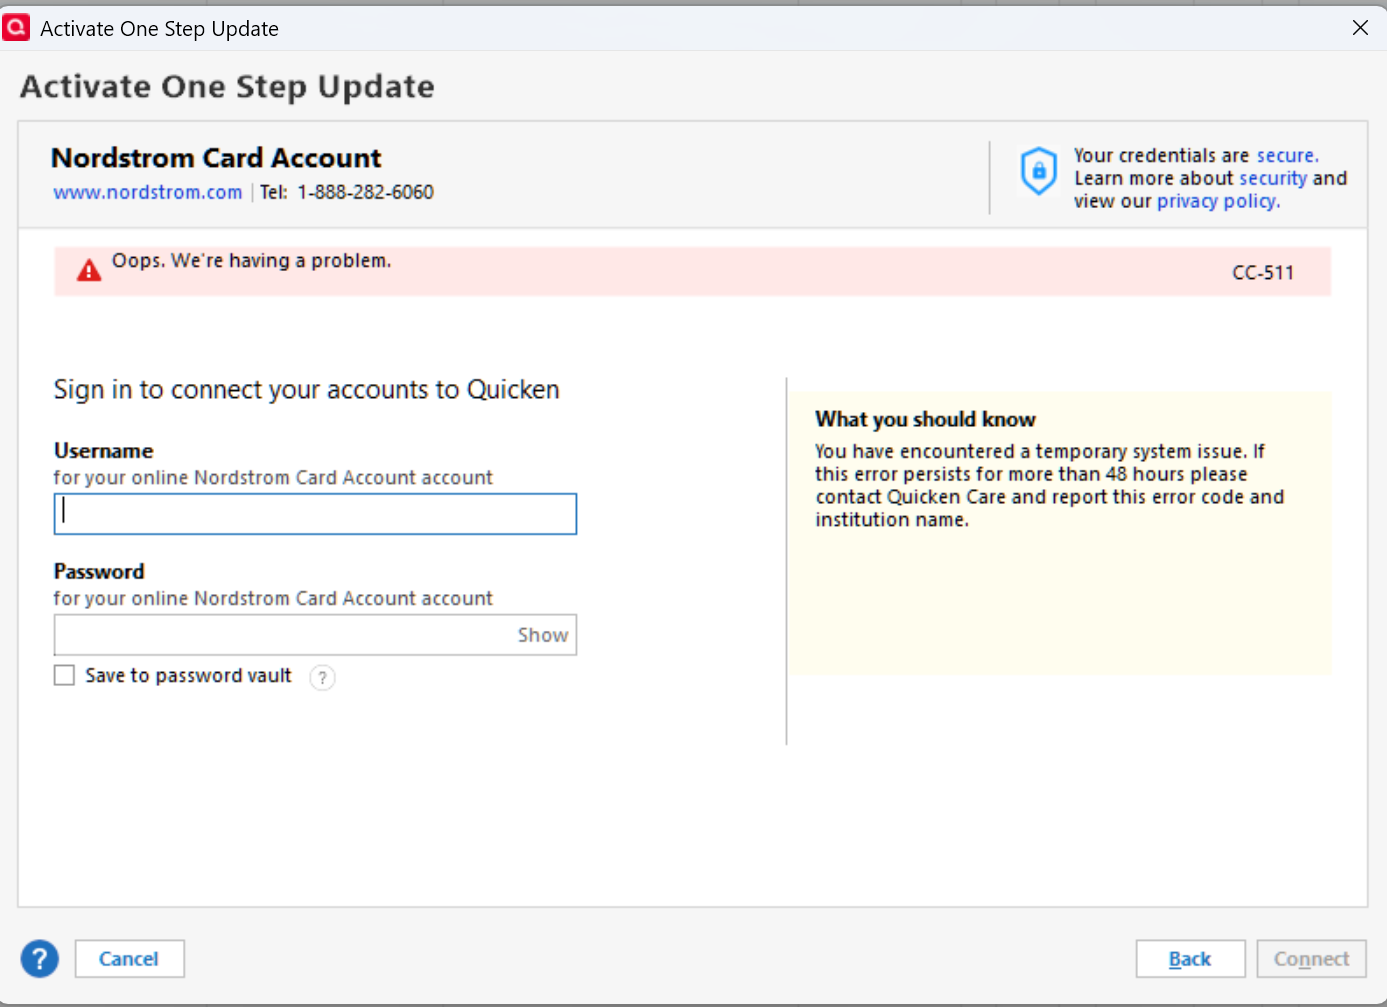1387x1007 pixels.
Task: Click the temporary system issue paragraph
Action: coord(1049,485)
